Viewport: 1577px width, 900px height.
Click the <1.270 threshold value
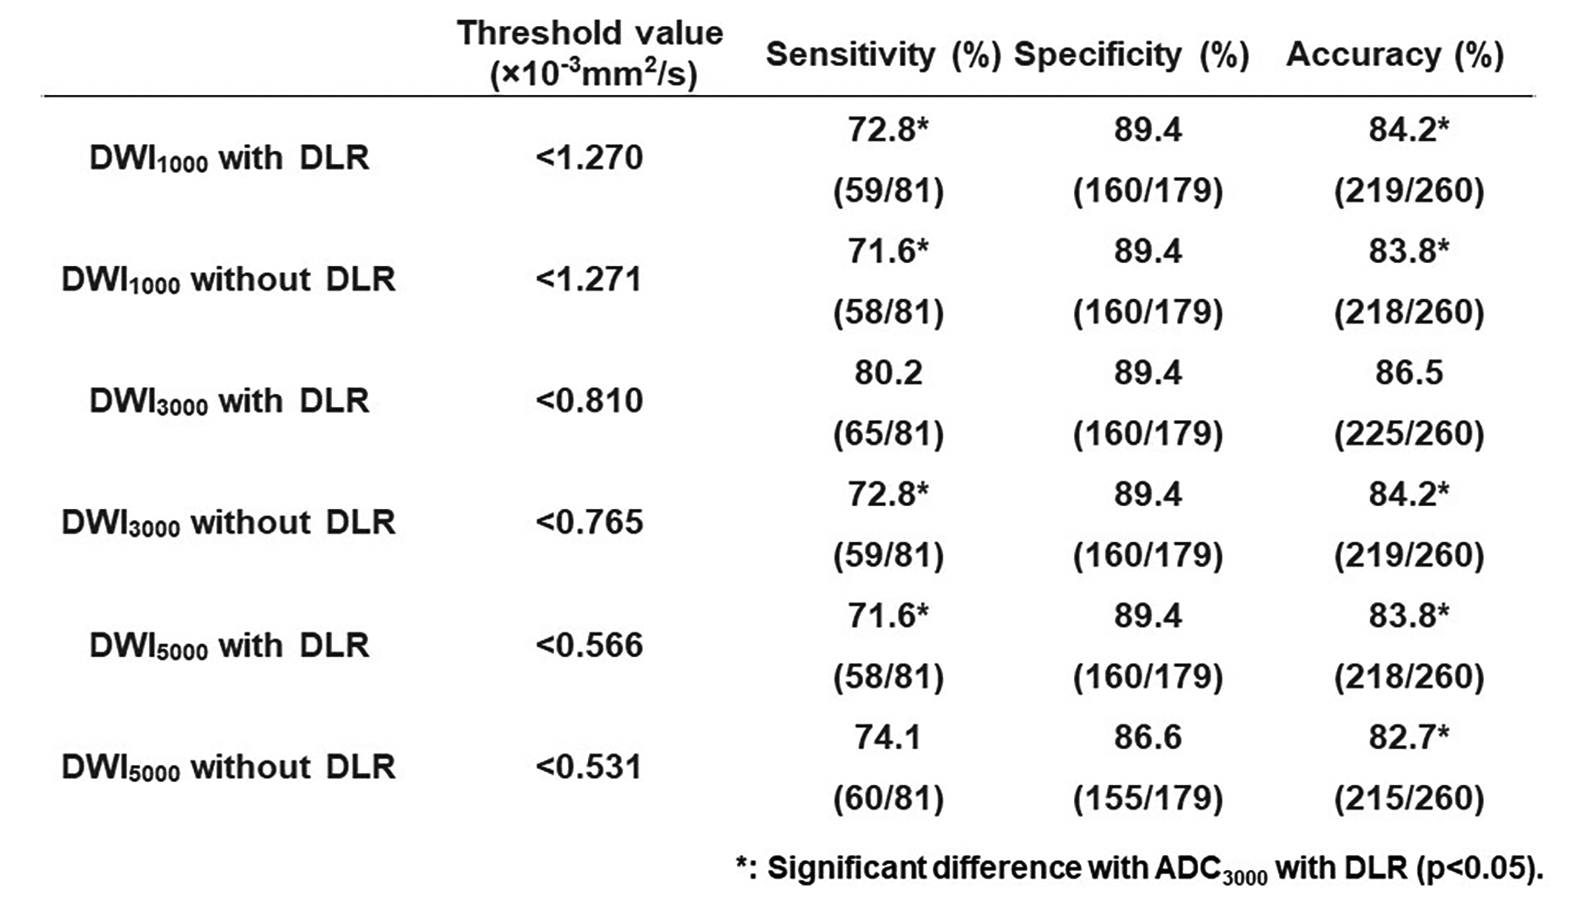[589, 158]
